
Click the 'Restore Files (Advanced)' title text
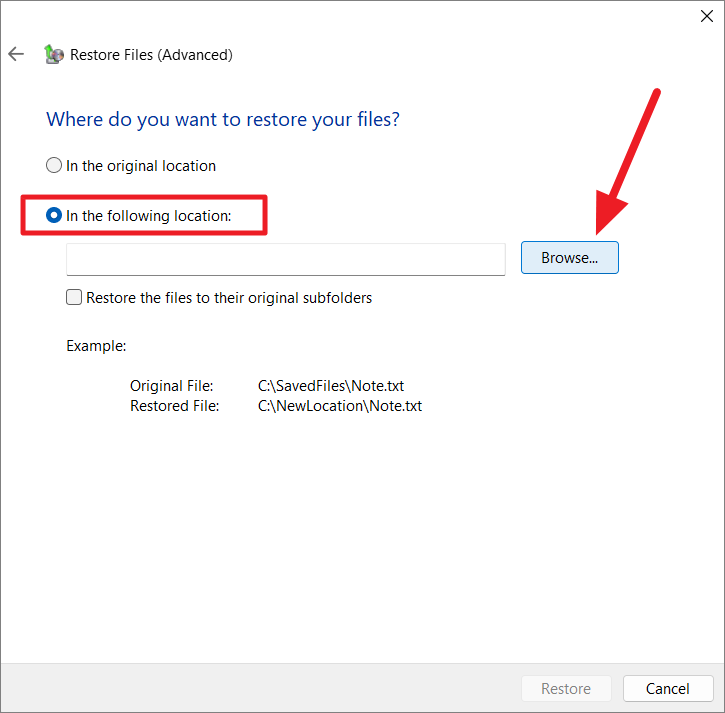(x=151, y=55)
